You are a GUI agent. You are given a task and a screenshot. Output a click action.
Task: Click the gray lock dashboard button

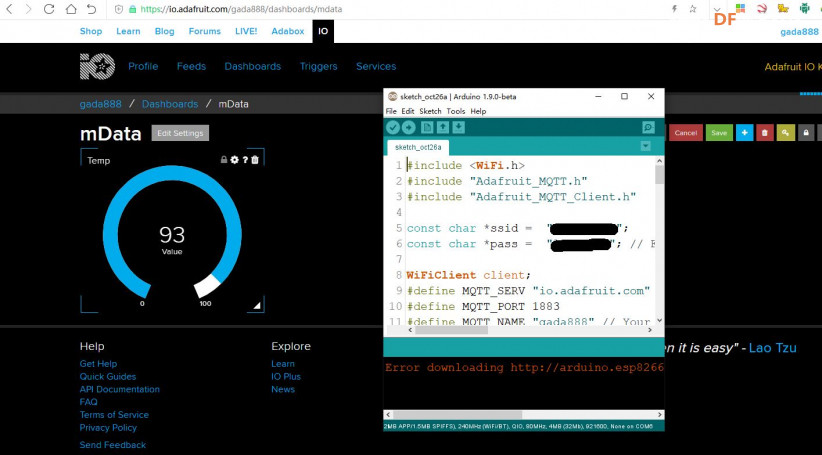806,133
